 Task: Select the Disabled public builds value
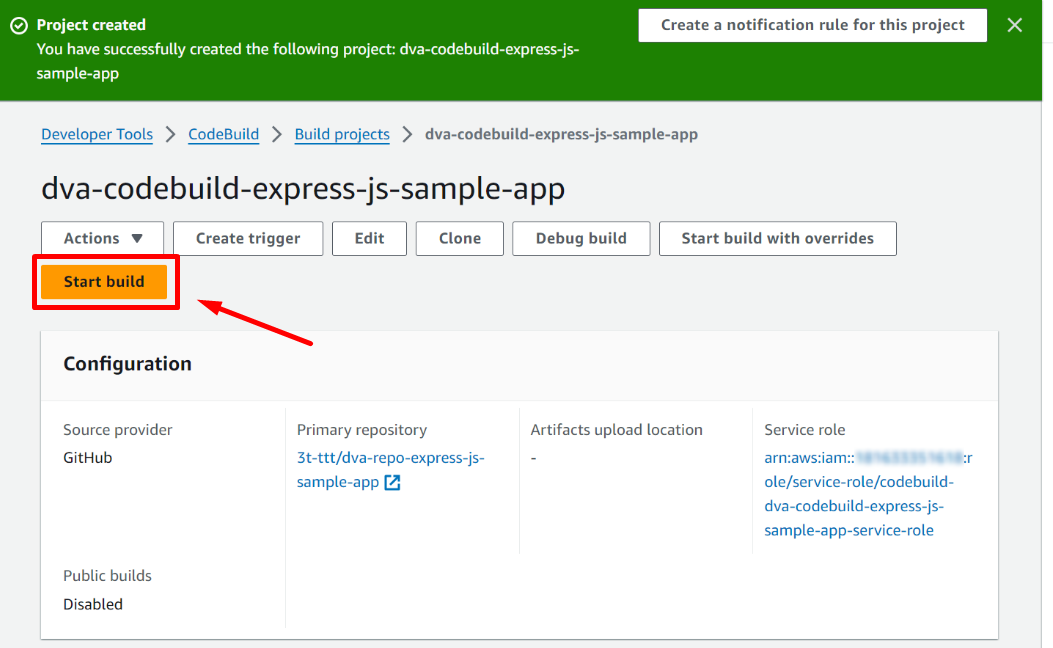pyautogui.click(x=93, y=604)
